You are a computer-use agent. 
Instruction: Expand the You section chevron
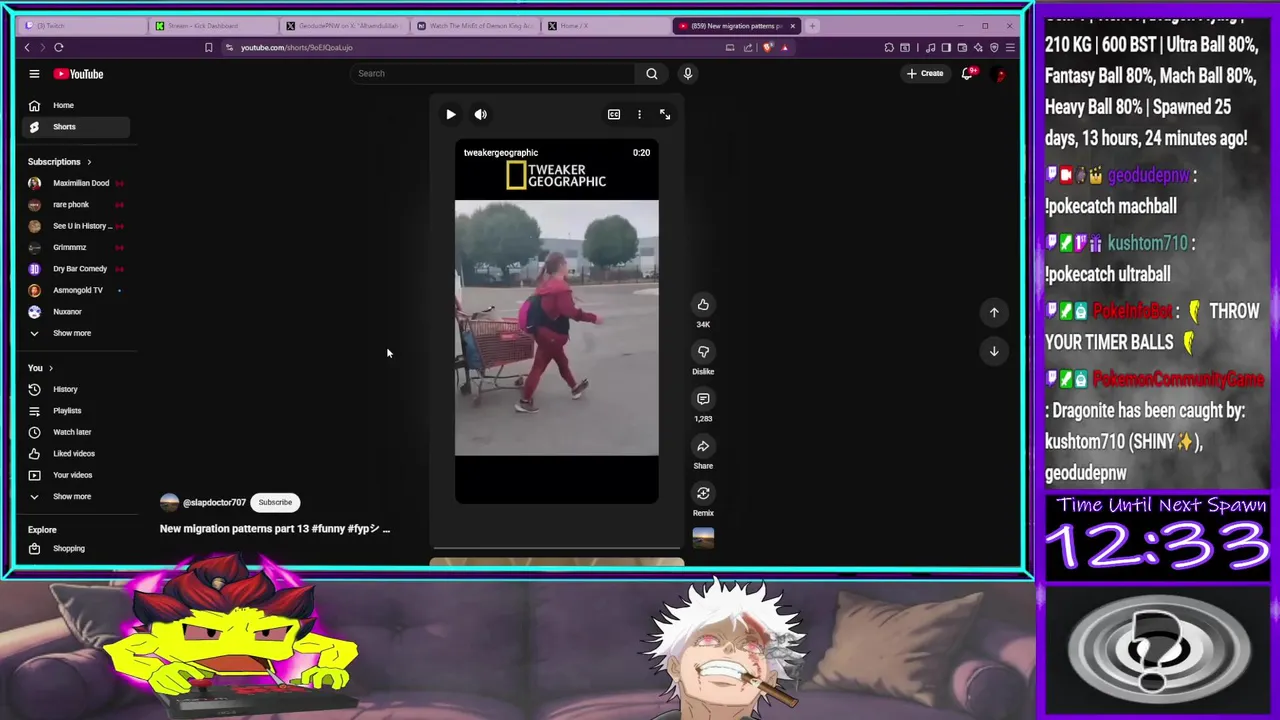tap(51, 368)
